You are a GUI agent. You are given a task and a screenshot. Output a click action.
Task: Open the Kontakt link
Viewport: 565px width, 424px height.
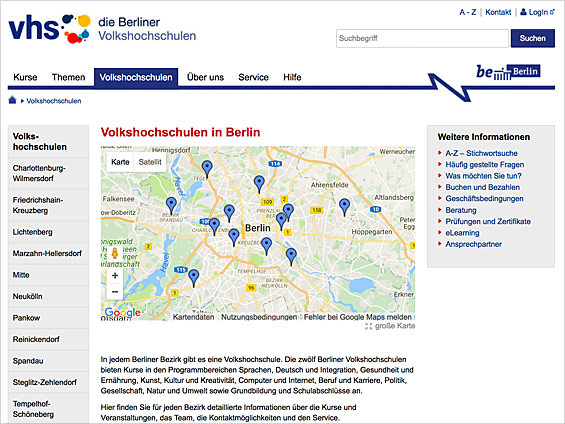tap(498, 12)
